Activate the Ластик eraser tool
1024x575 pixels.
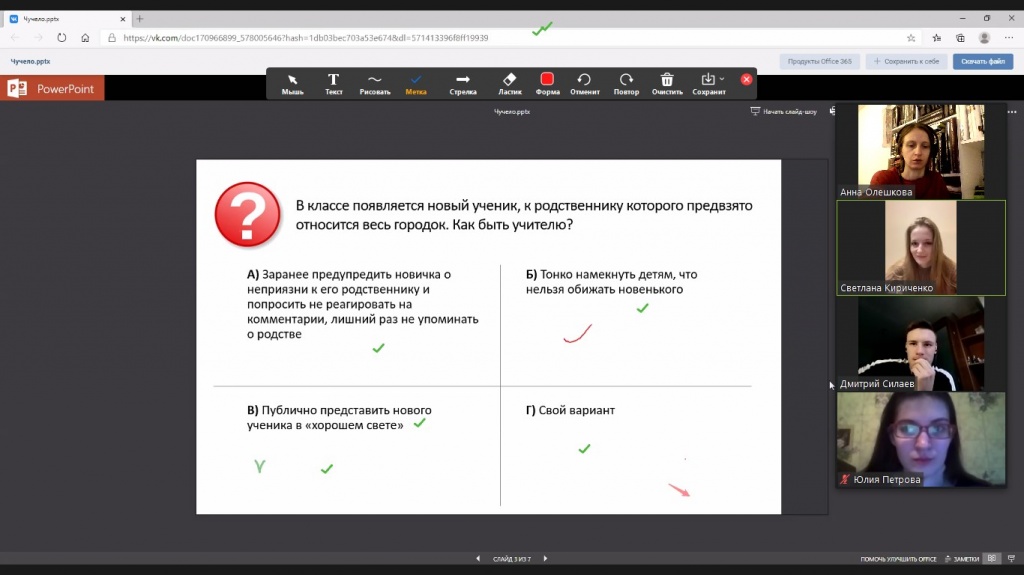[x=509, y=83]
